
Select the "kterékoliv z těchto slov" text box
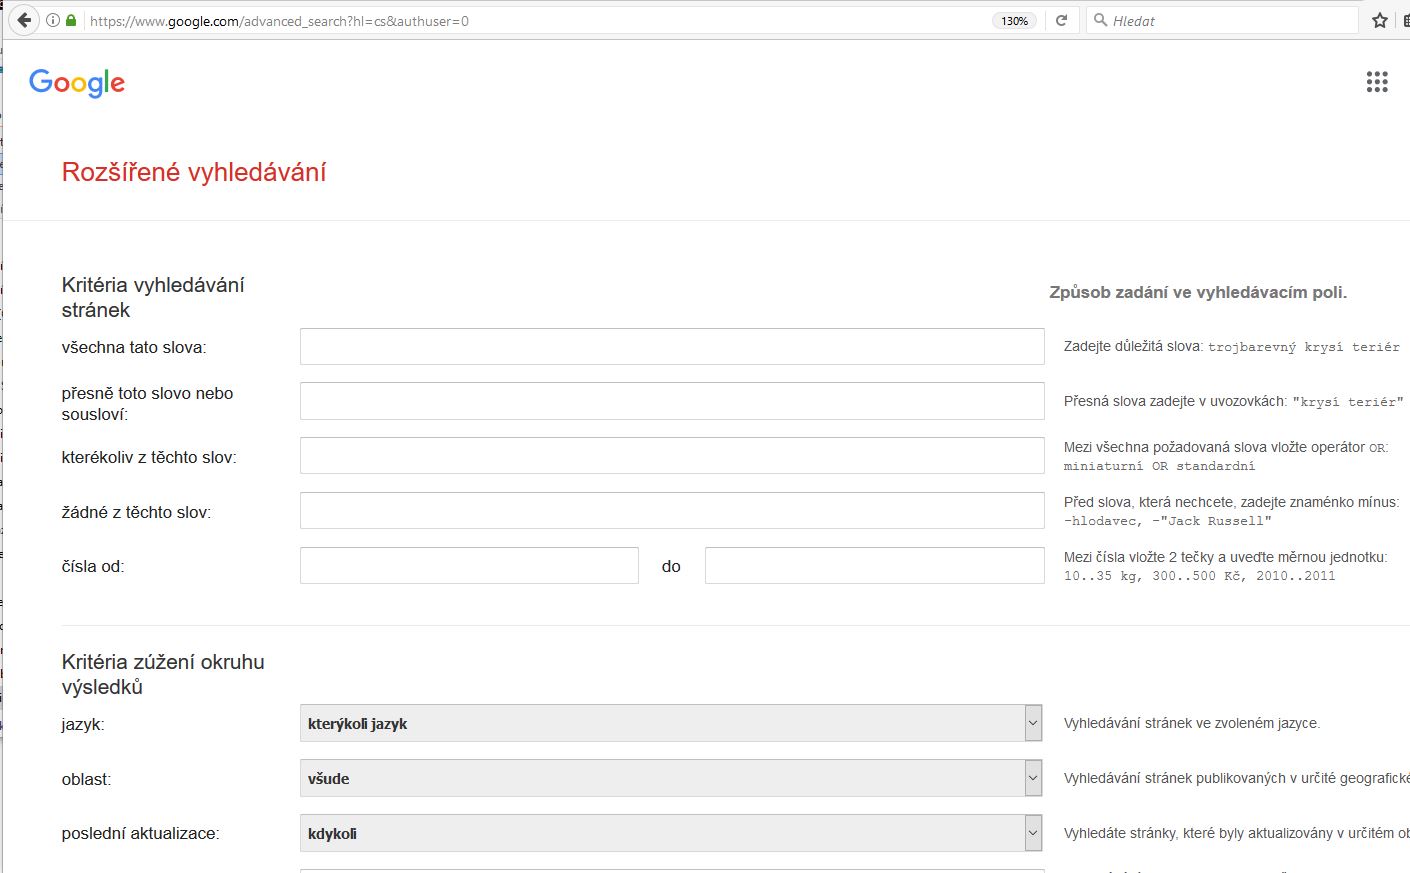672,456
